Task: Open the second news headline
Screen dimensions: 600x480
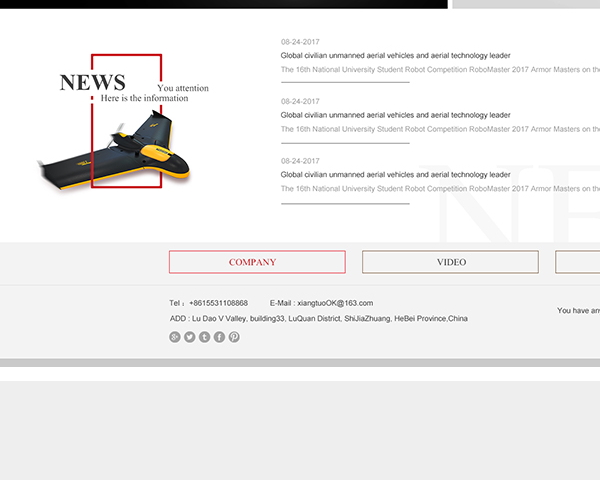Action: click(395, 115)
